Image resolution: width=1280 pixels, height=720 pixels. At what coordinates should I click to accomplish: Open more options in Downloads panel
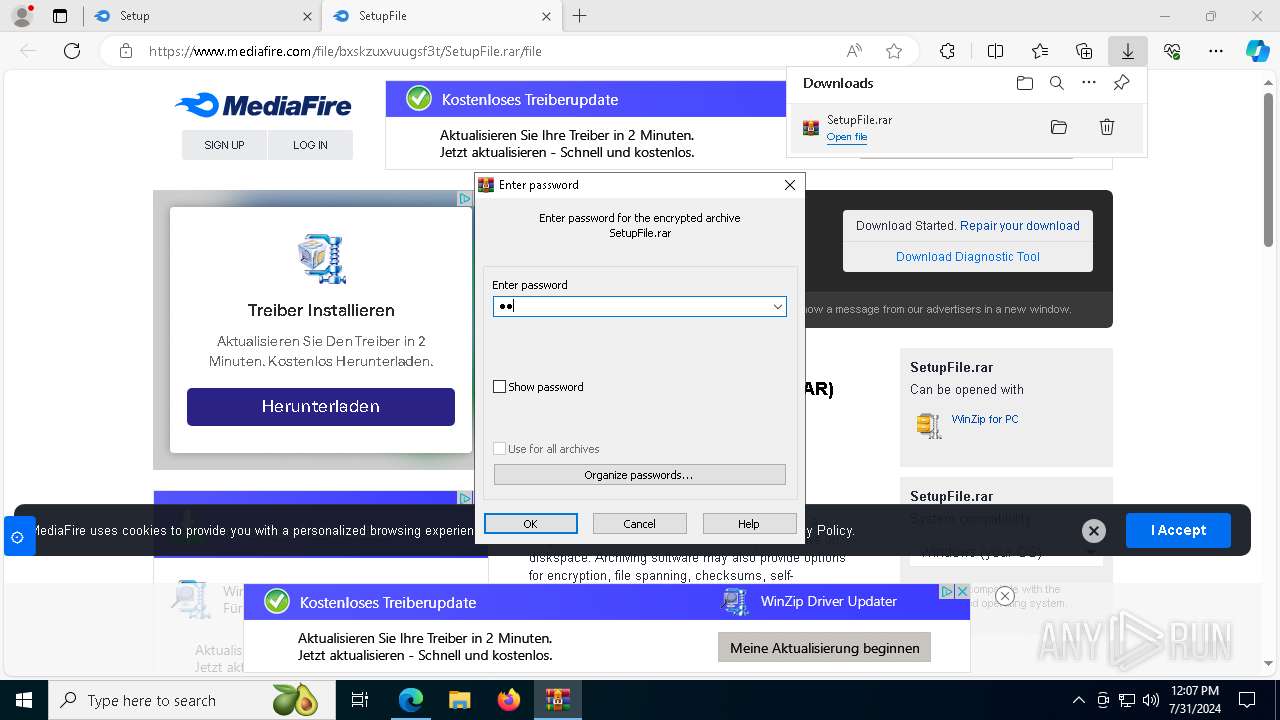(1089, 83)
